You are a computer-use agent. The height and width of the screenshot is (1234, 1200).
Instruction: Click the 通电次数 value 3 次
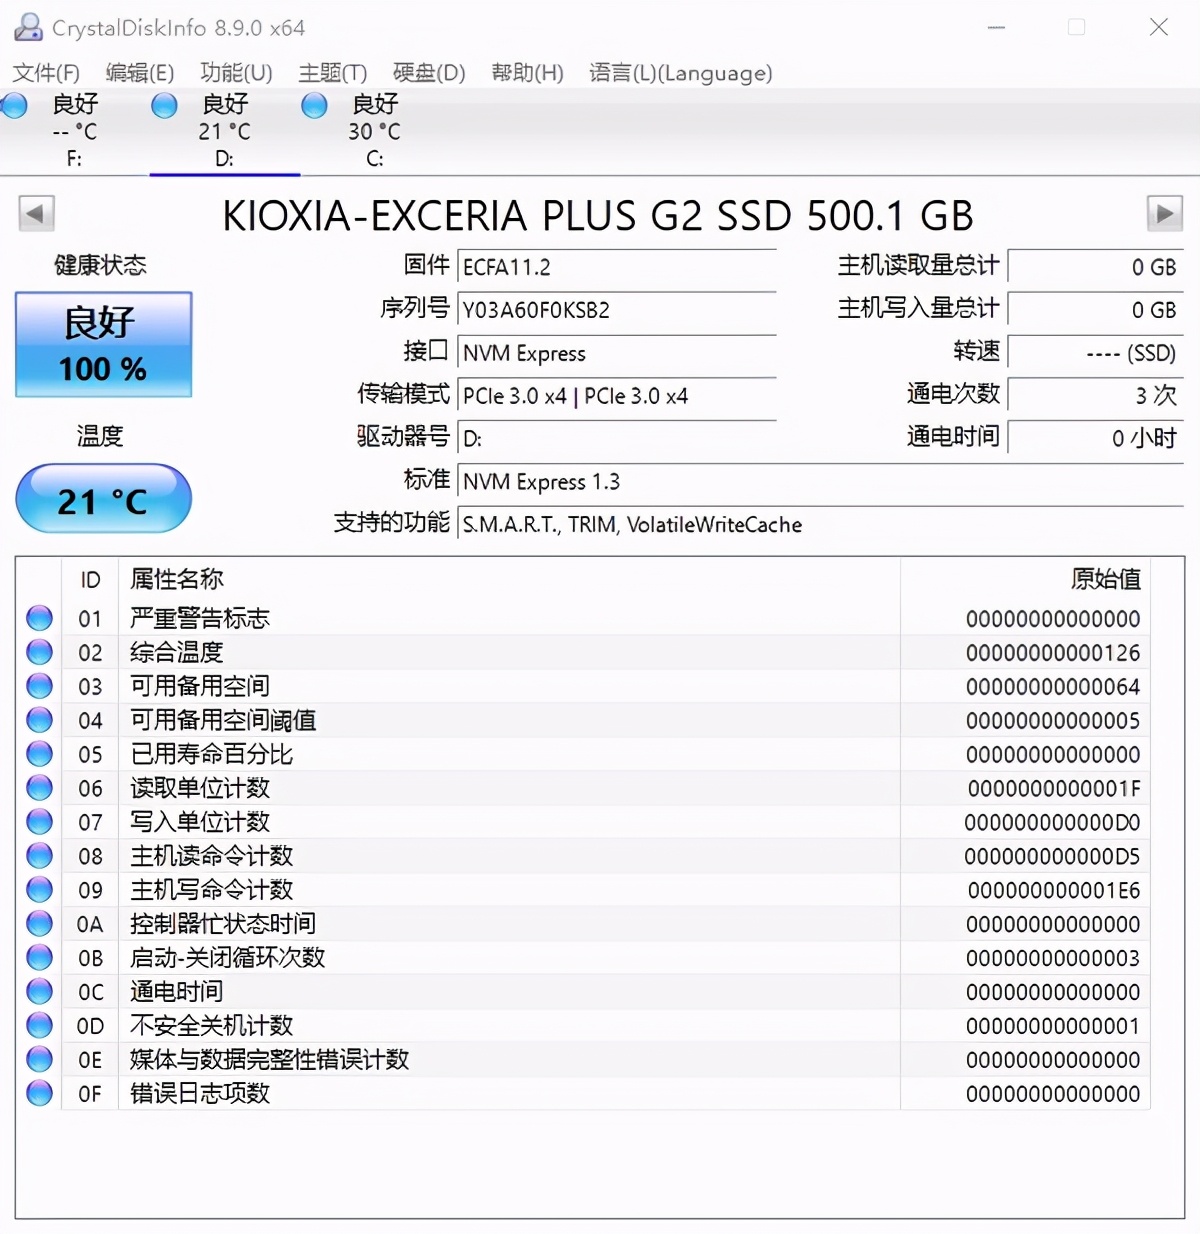1096,396
